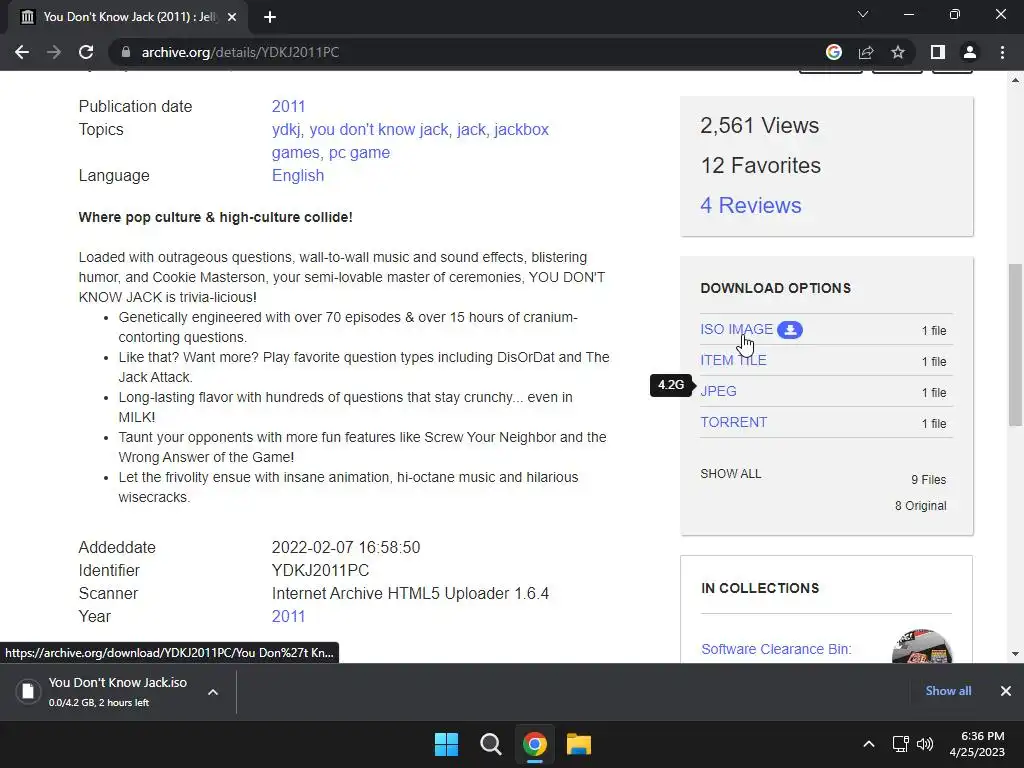Open the Chrome profile menu
Image resolution: width=1024 pixels, height=768 pixels.
click(970, 52)
